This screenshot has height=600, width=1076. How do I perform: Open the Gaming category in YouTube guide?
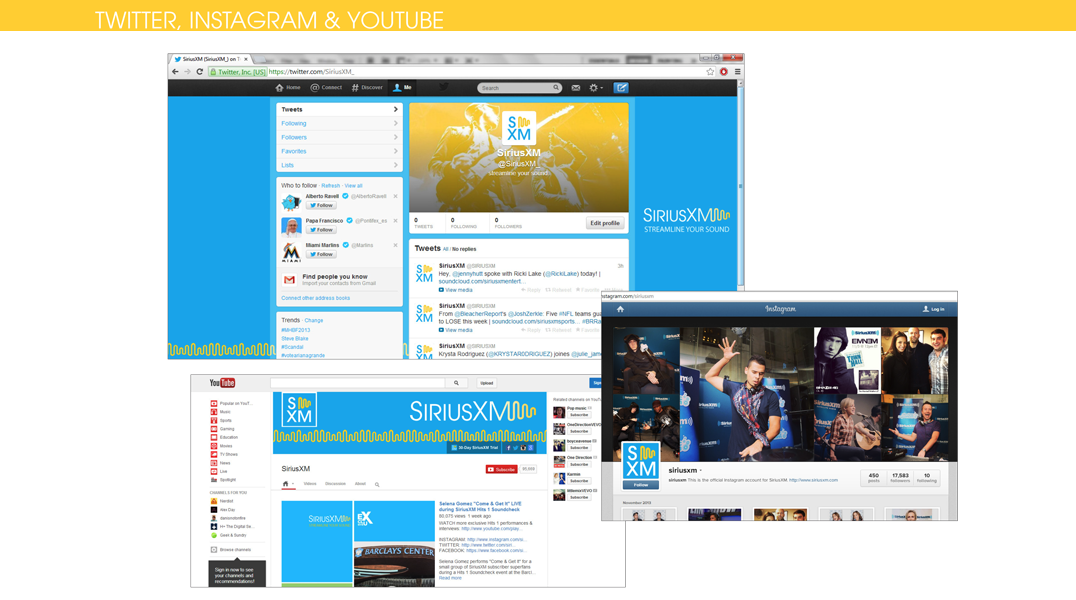222,429
